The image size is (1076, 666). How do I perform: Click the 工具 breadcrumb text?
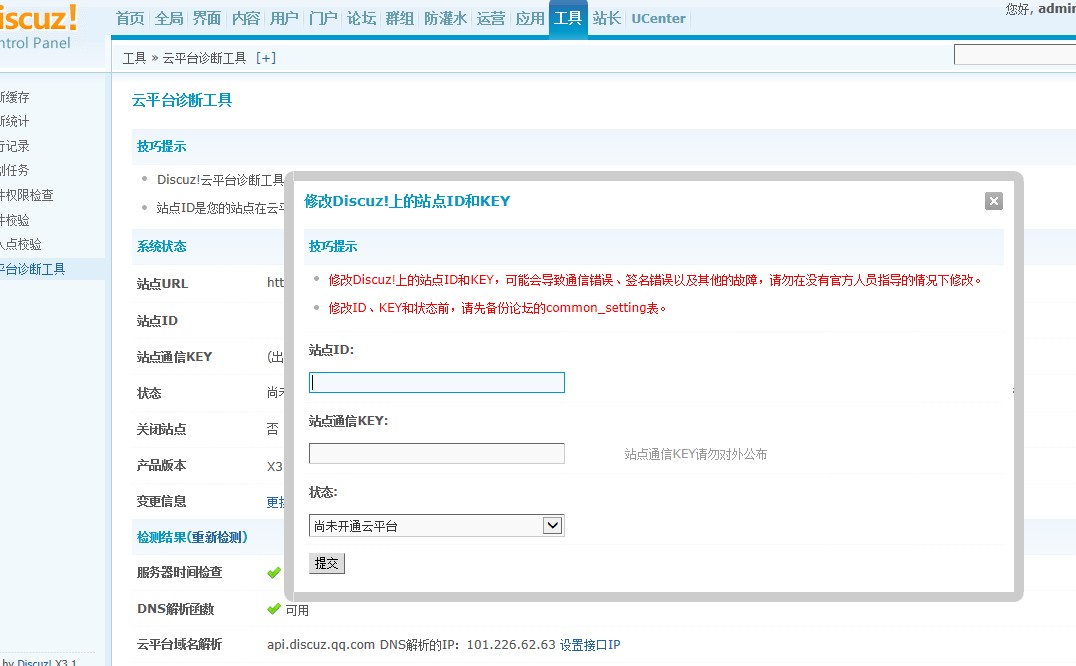134,58
